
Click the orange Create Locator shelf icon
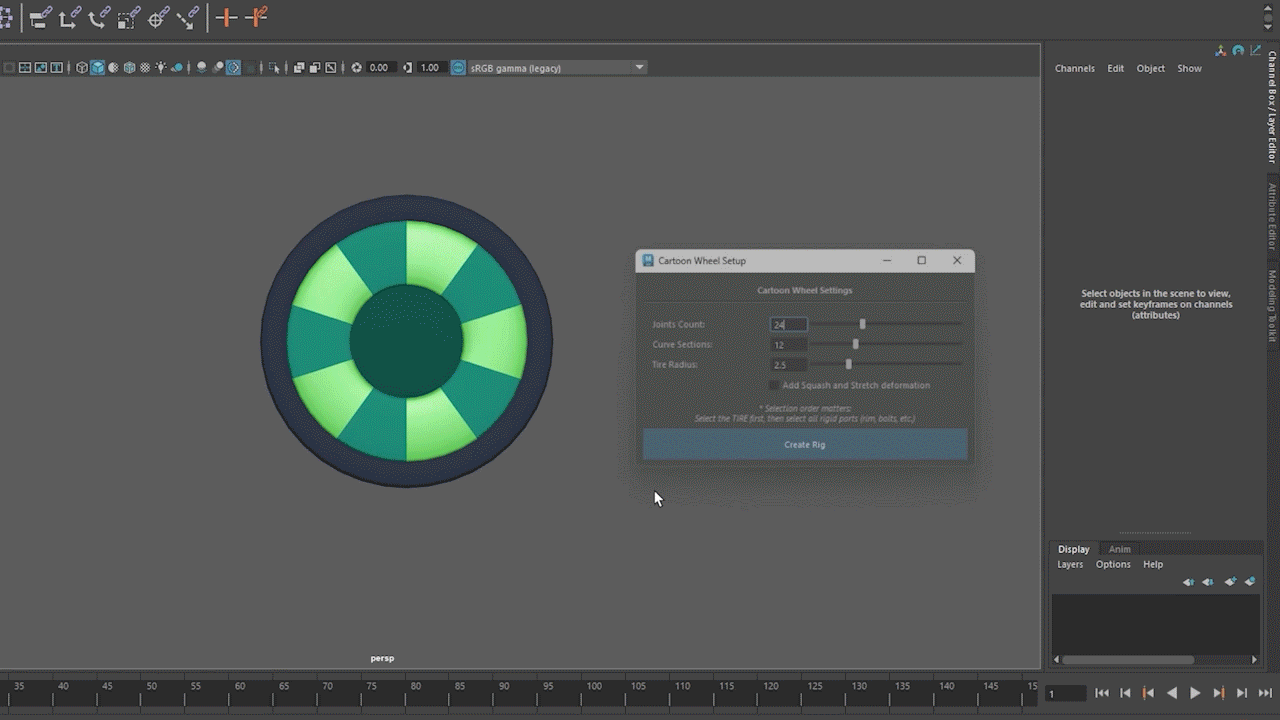(x=227, y=17)
